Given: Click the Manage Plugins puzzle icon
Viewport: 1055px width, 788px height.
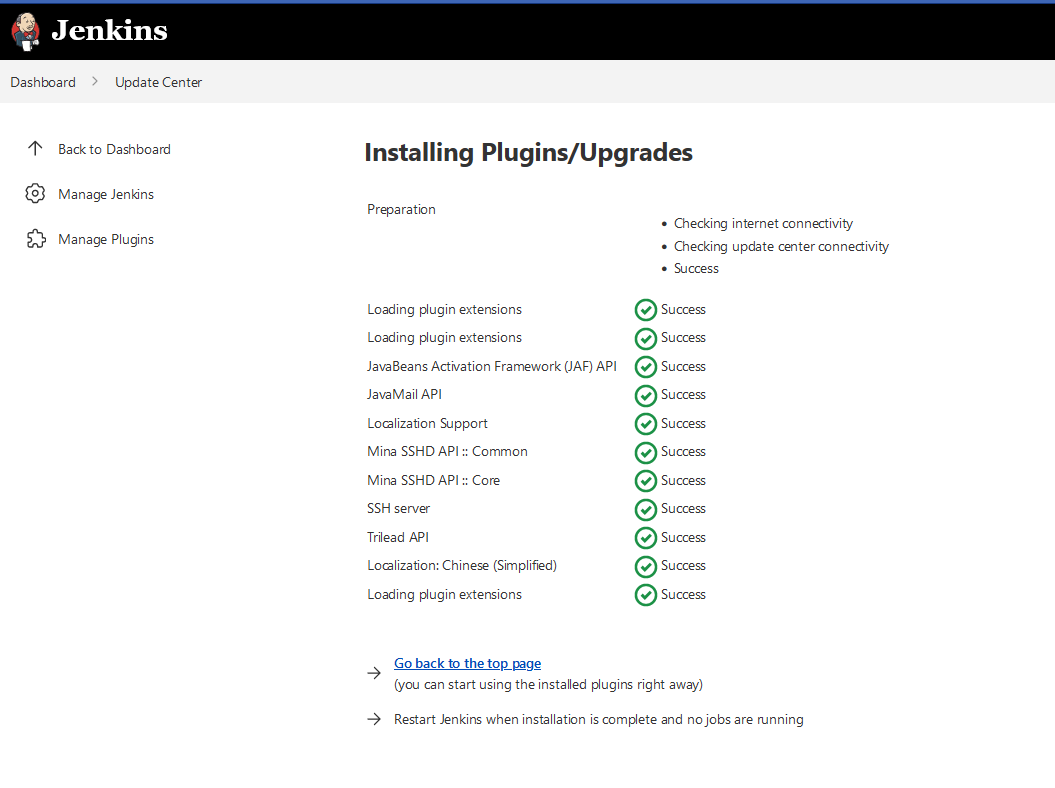Looking at the screenshot, I should tap(36, 239).
